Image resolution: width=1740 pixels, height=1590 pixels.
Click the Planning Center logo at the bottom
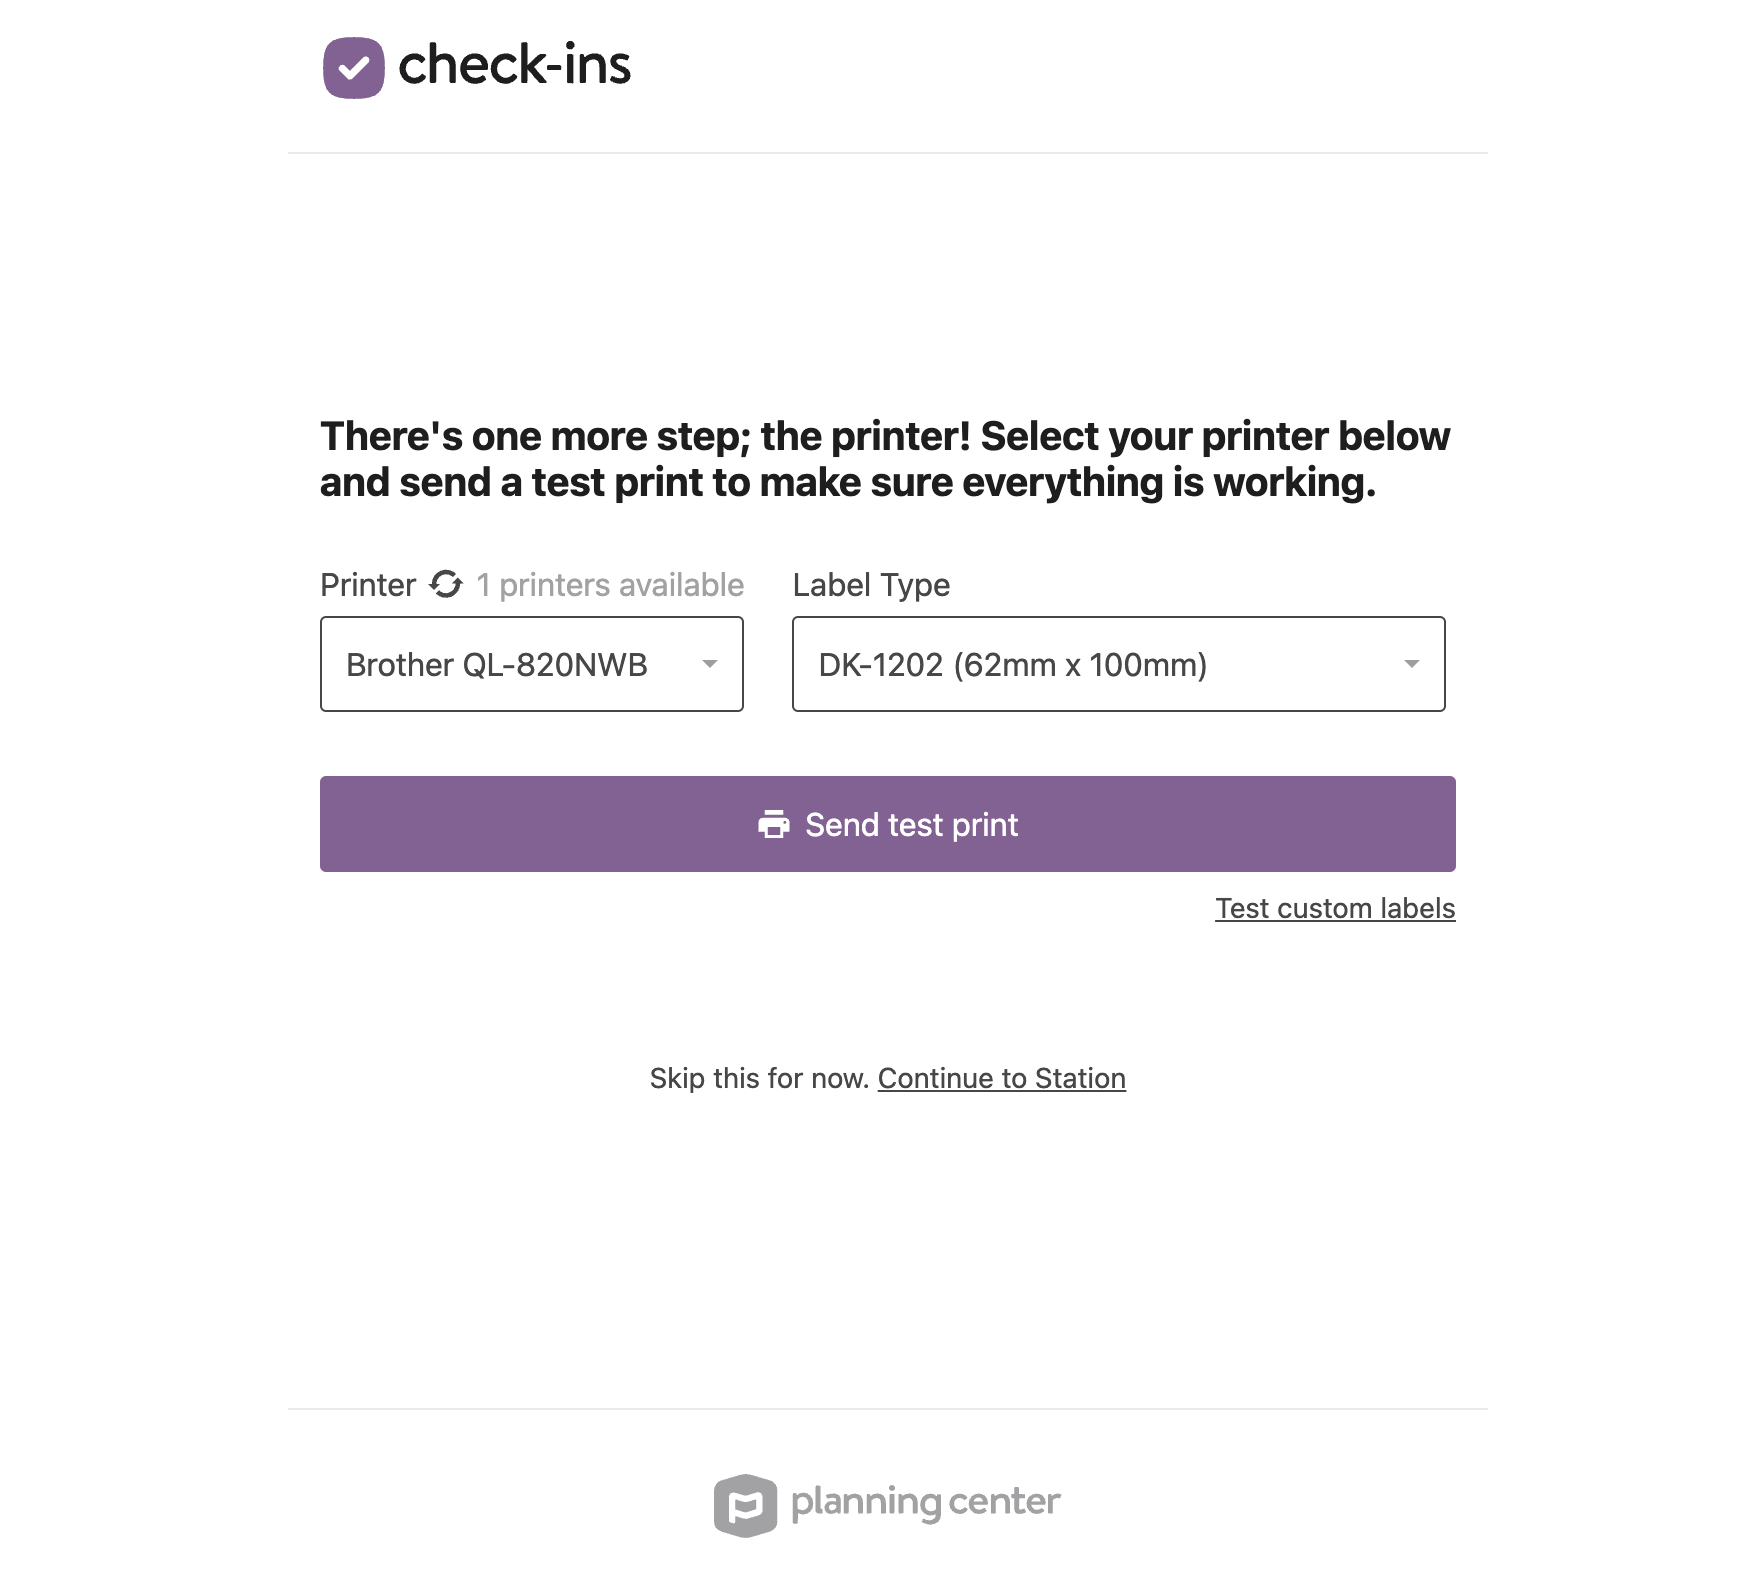tap(886, 1501)
